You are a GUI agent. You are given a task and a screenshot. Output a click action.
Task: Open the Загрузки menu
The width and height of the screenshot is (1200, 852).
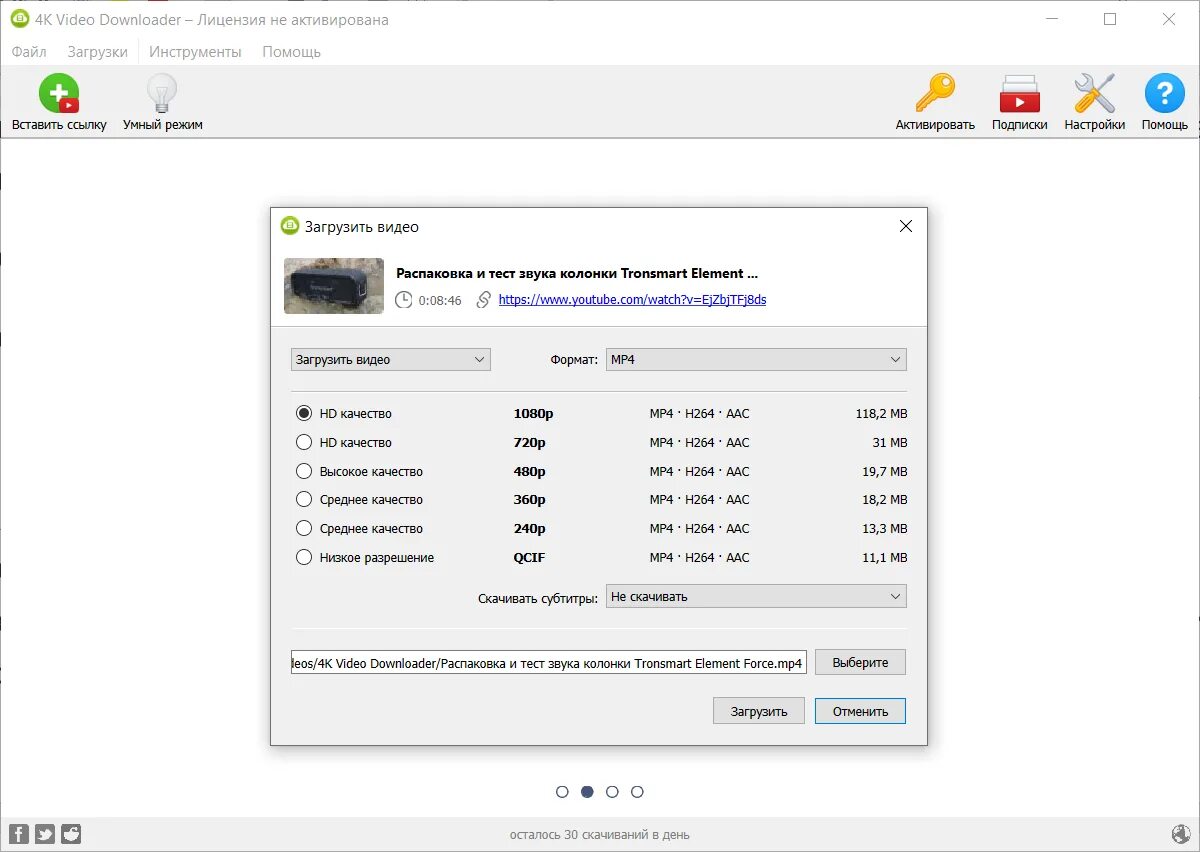pyautogui.click(x=97, y=52)
